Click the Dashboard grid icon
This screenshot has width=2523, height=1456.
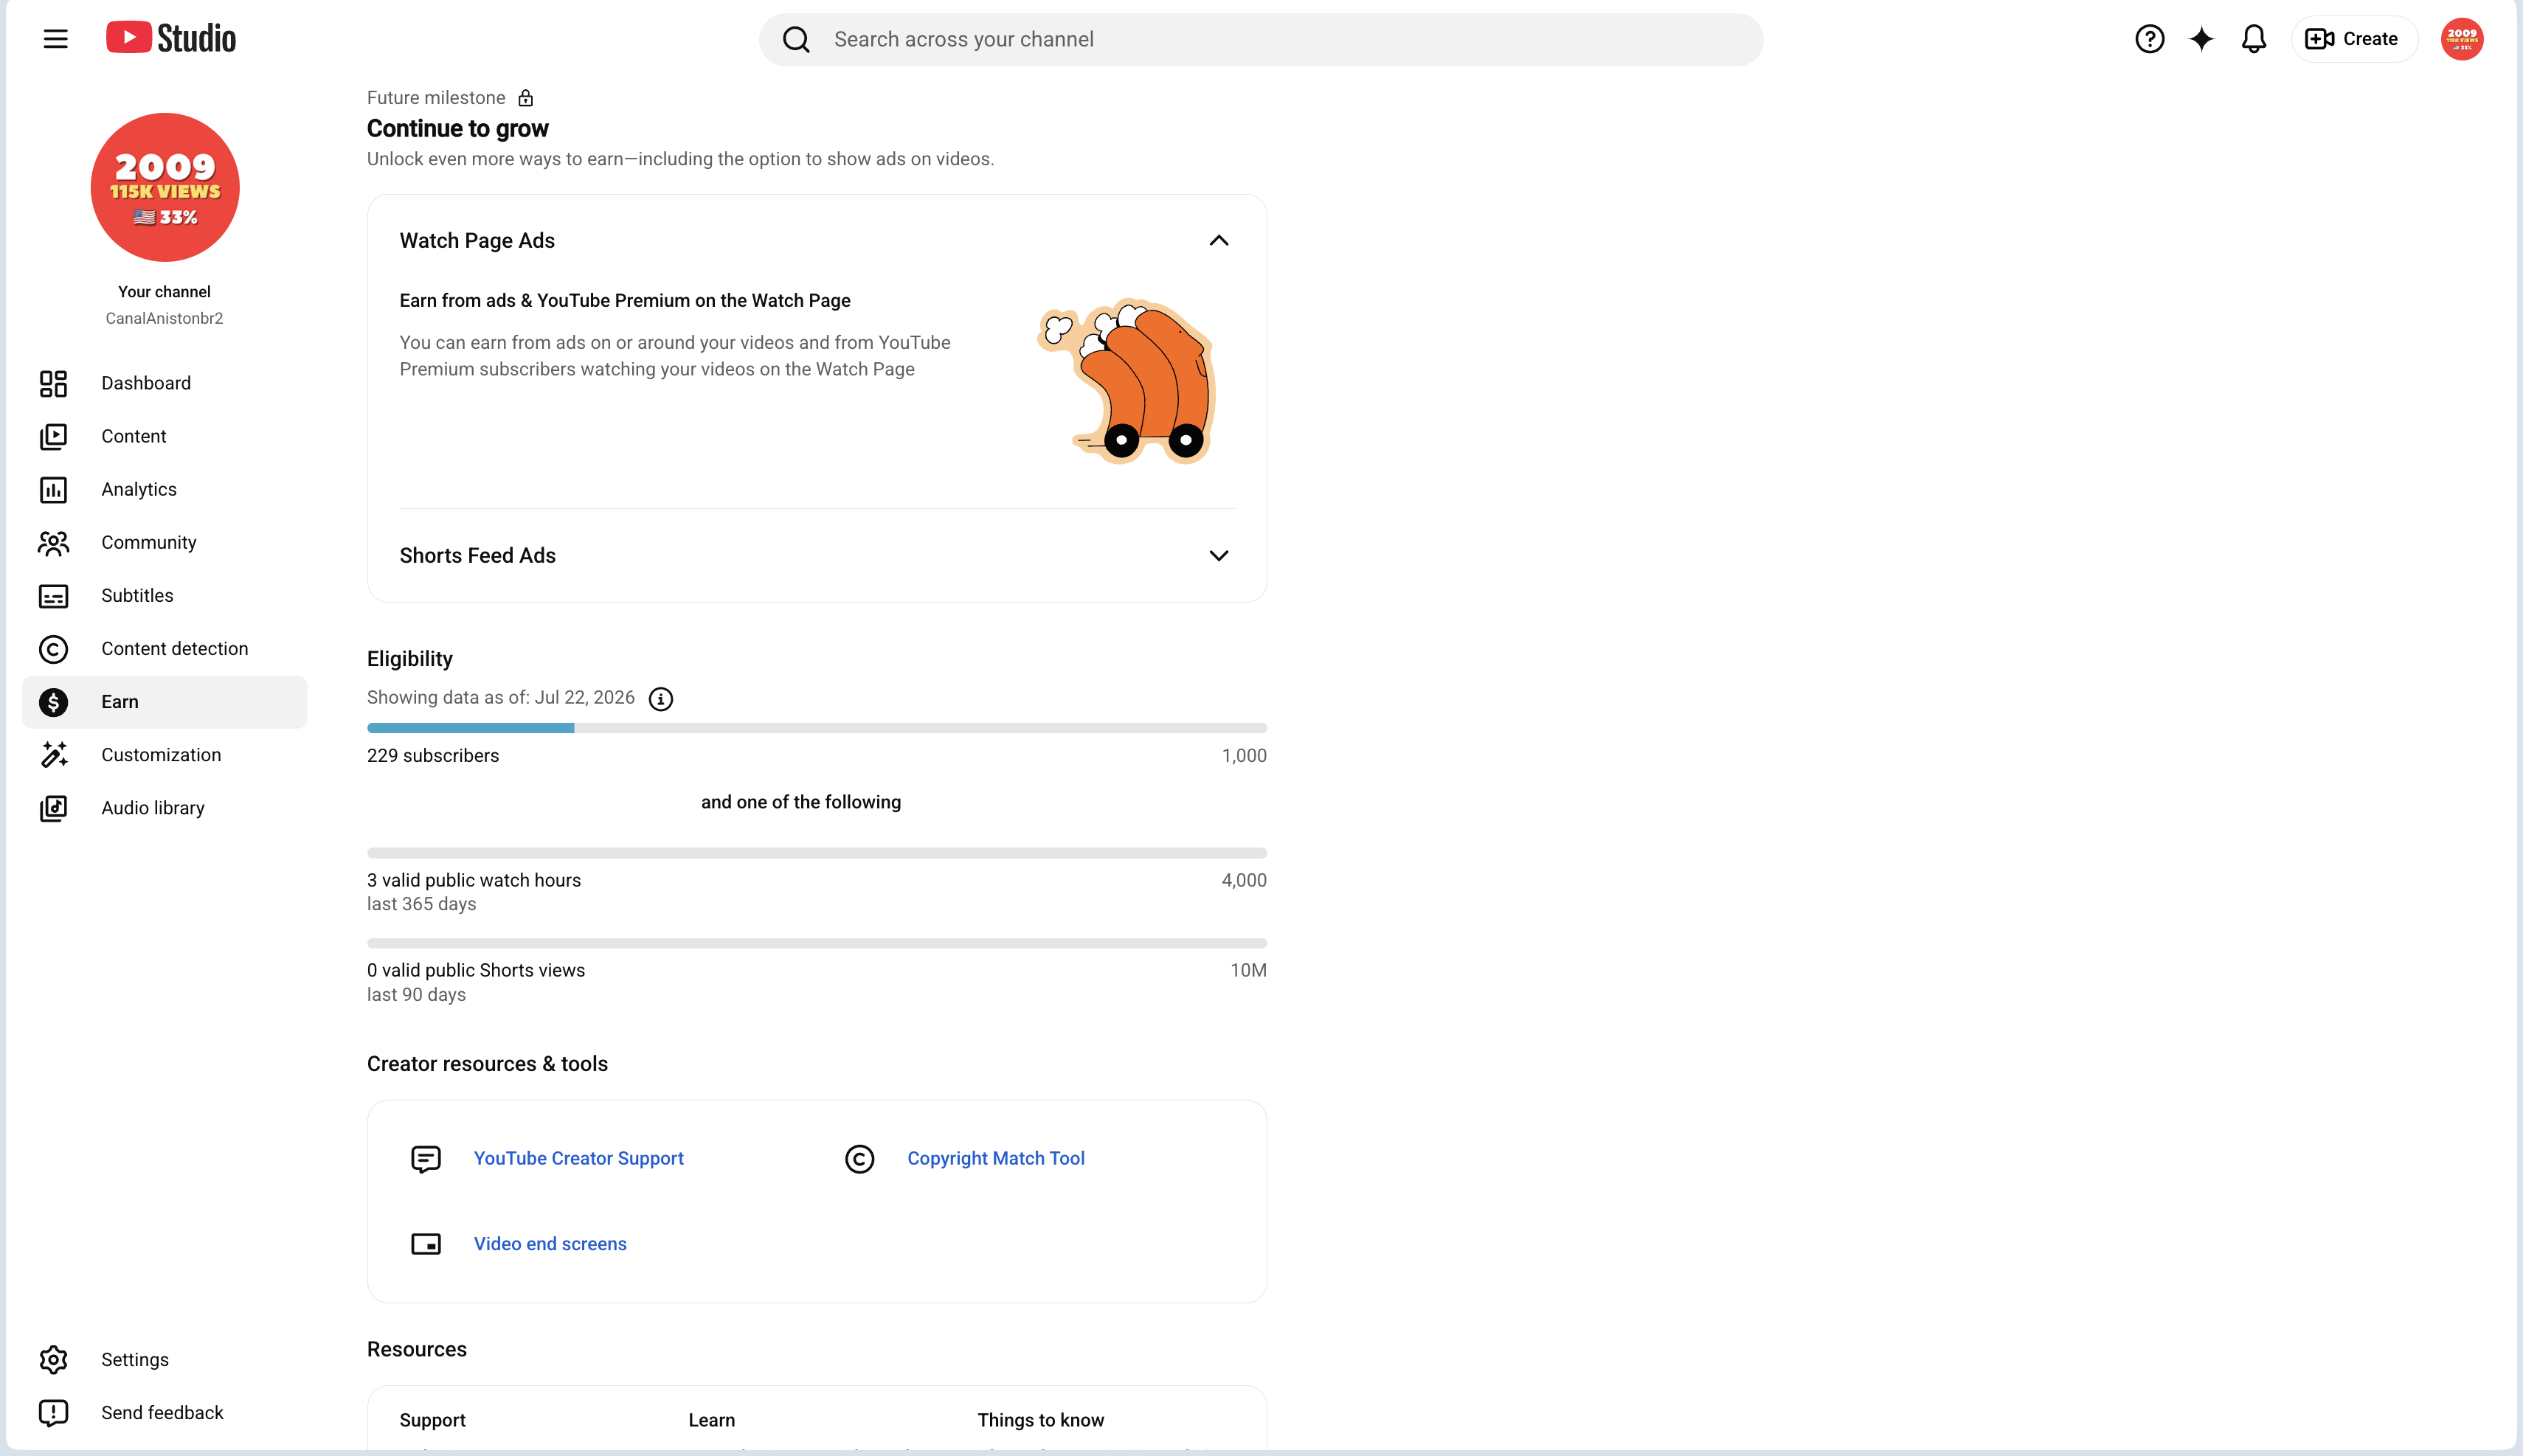click(53, 384)
